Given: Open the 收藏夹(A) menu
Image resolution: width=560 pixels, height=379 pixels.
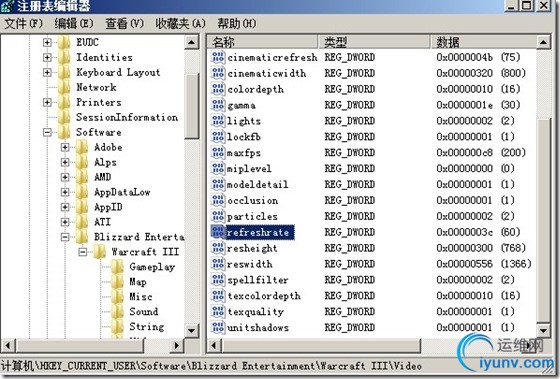Looking at the screenshot, I should click(180, 24).
